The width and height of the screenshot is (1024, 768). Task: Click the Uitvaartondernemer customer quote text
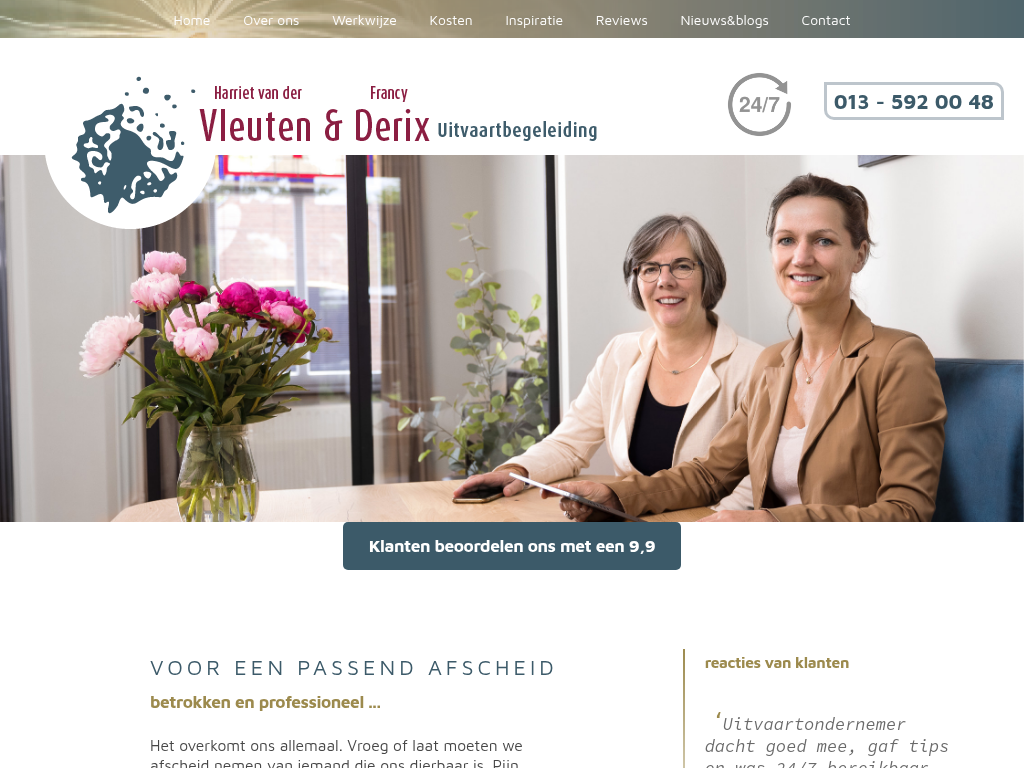tap(826, 742)
